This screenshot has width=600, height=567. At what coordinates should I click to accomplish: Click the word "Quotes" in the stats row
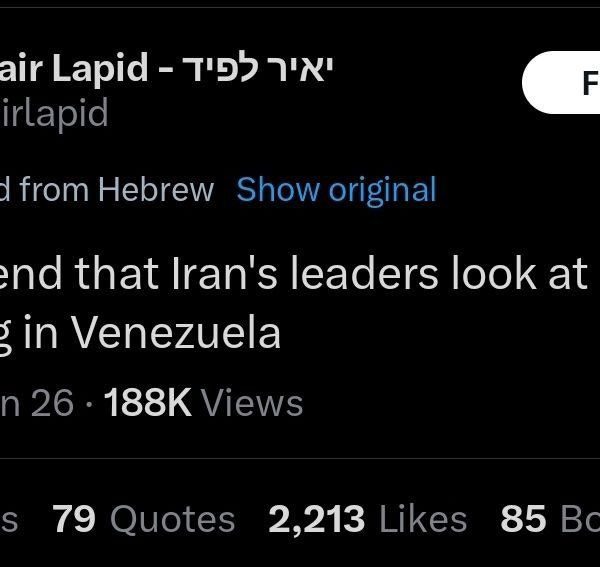click(x=172, y=519)
